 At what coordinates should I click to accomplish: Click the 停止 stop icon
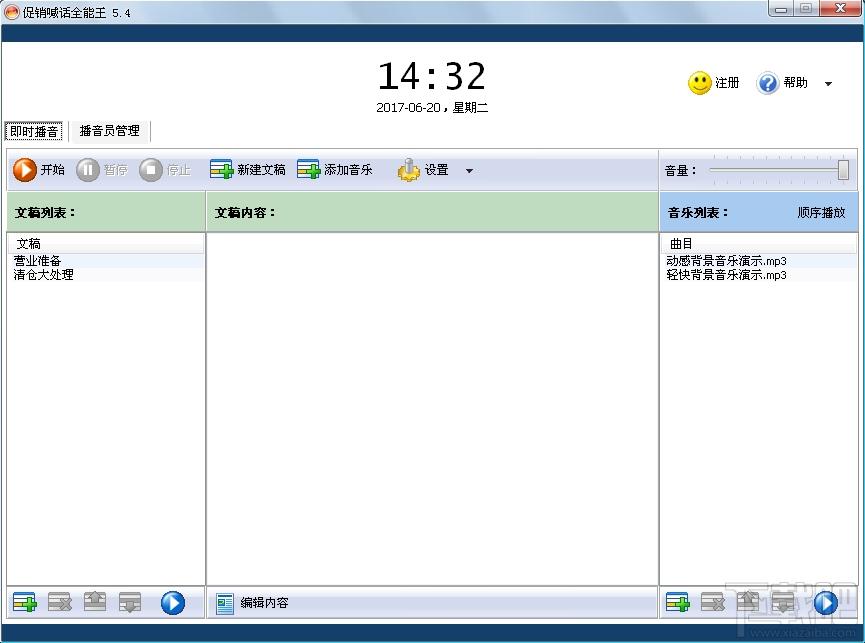151,170
